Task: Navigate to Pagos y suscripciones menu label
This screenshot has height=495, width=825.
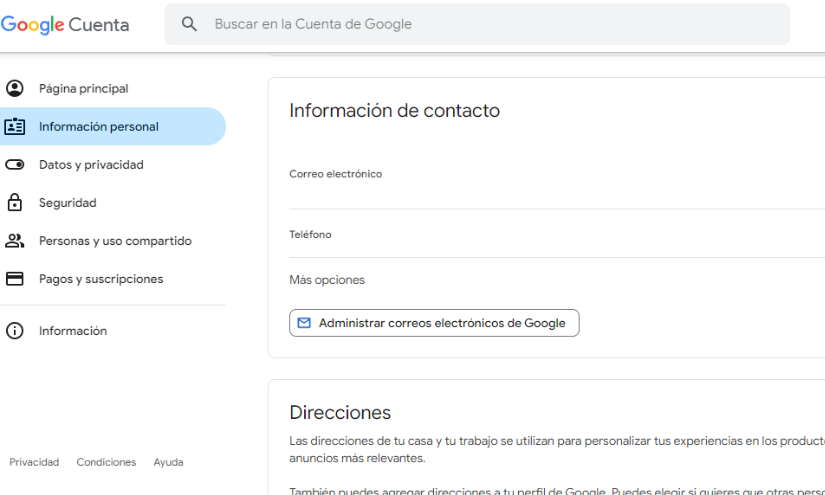Action: (x=100, y=279)
